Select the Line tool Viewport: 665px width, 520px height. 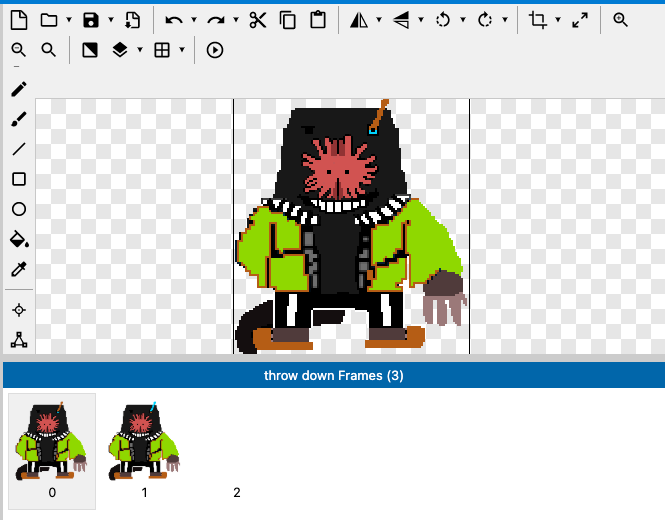(19, 149)
